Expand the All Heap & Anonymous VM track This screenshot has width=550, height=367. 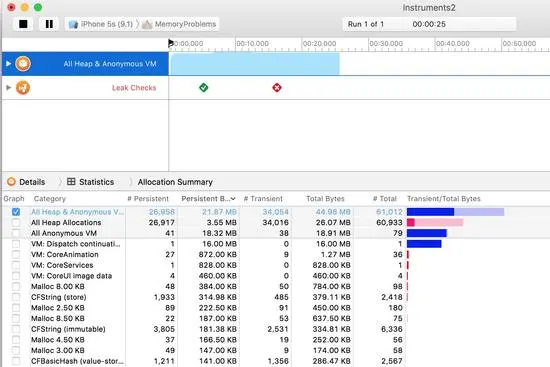pos(8,64)
